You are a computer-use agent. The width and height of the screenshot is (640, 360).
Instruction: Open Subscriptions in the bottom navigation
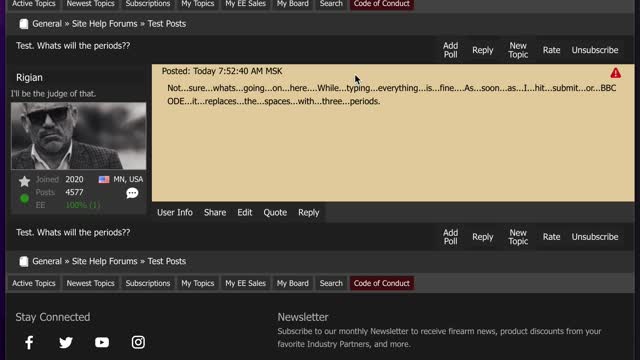point(148,283)
